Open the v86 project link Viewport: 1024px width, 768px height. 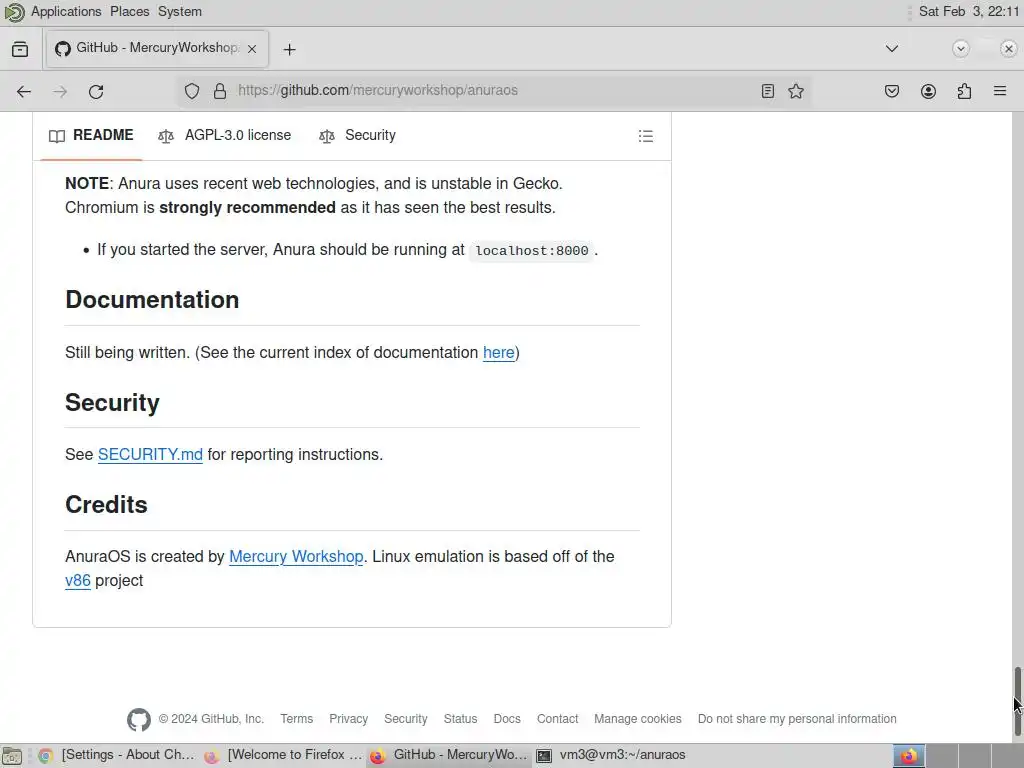[x=78, y=581]
